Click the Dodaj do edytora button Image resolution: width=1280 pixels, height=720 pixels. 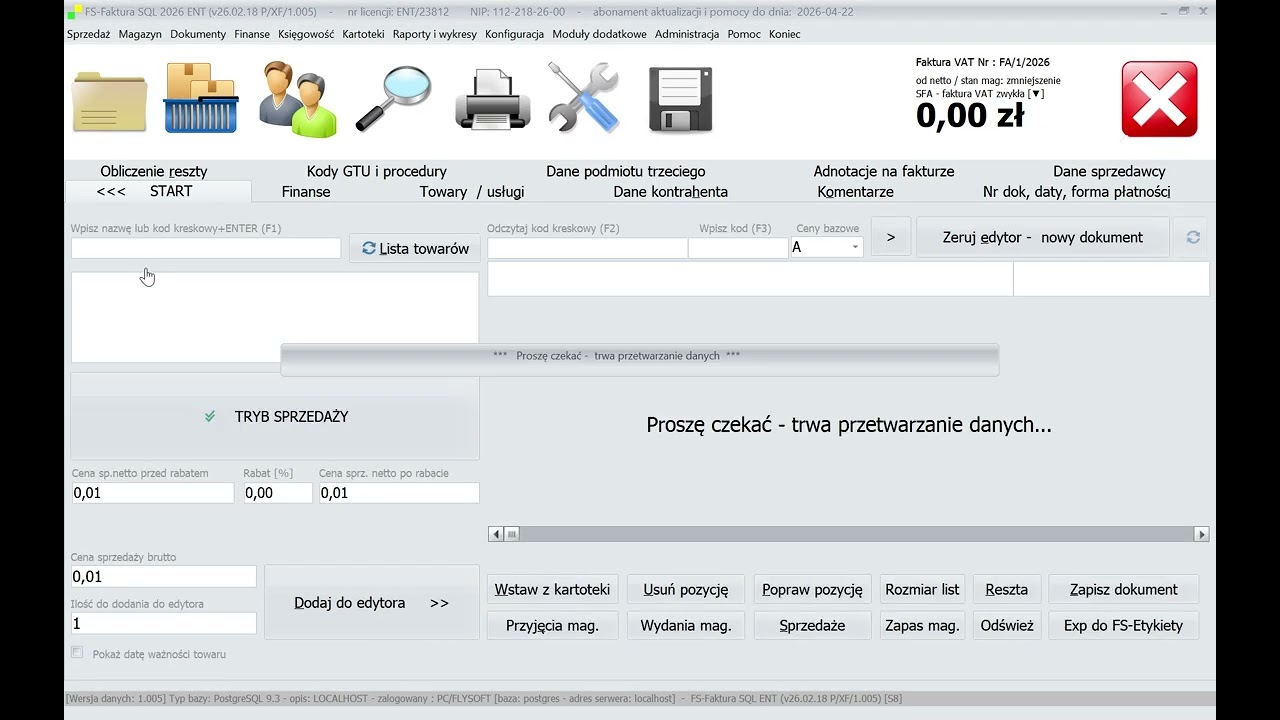(x=371, y=603)
